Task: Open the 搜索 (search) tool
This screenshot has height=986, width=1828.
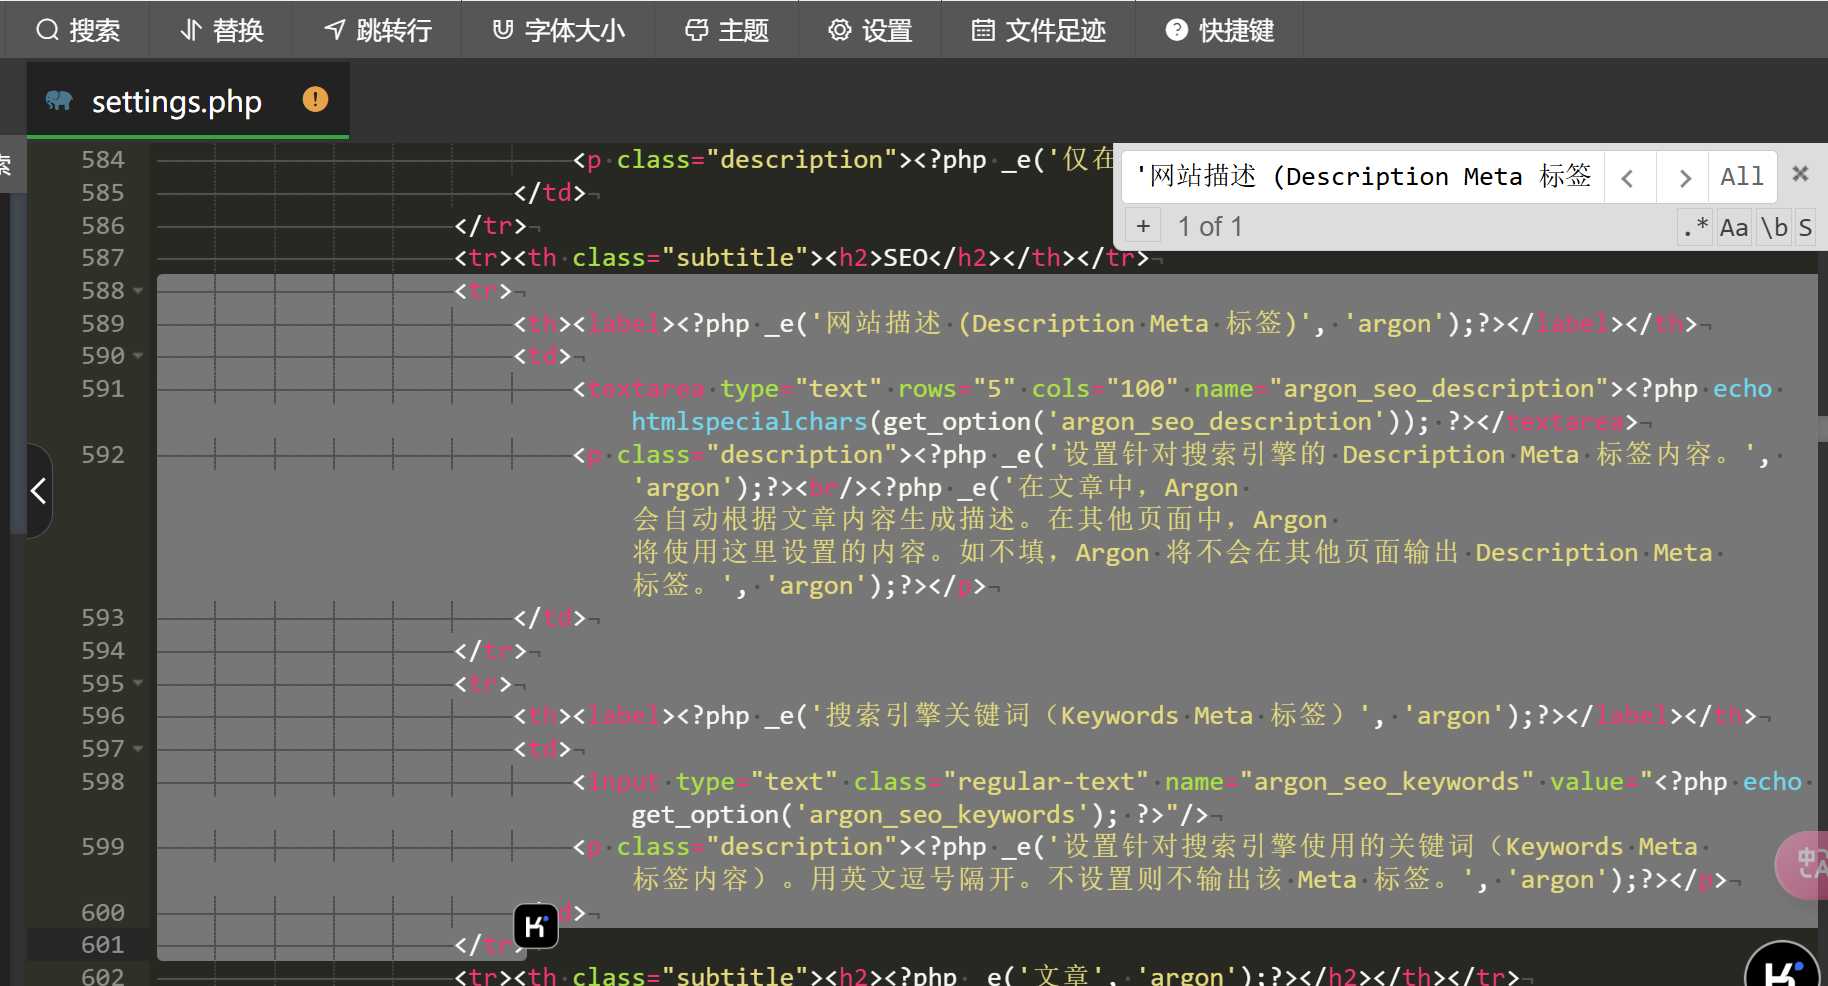Action: tap(78, 30)
